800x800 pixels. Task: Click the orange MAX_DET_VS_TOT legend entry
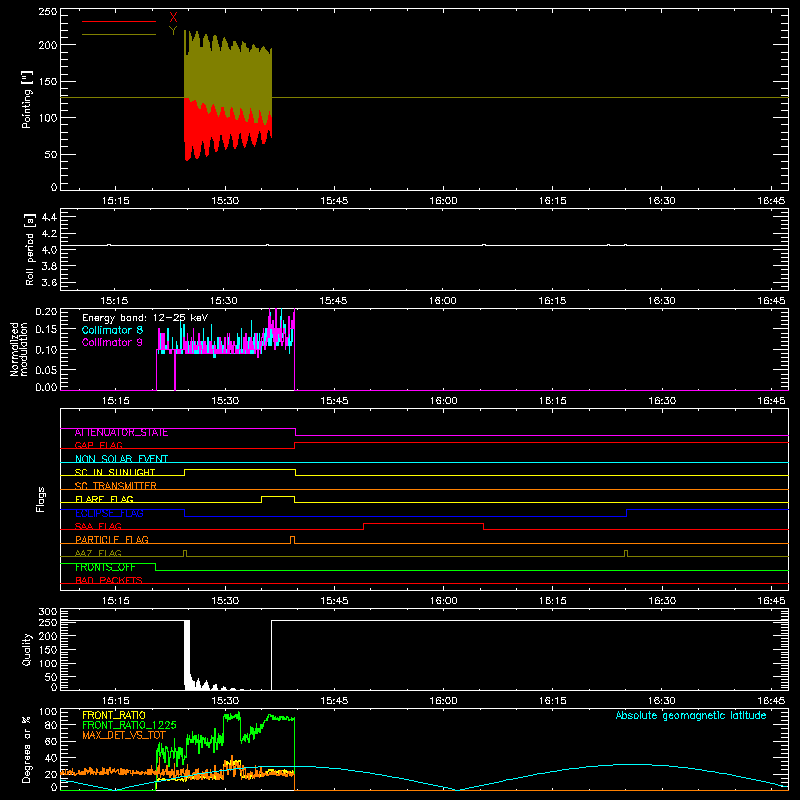pos(124,735)
